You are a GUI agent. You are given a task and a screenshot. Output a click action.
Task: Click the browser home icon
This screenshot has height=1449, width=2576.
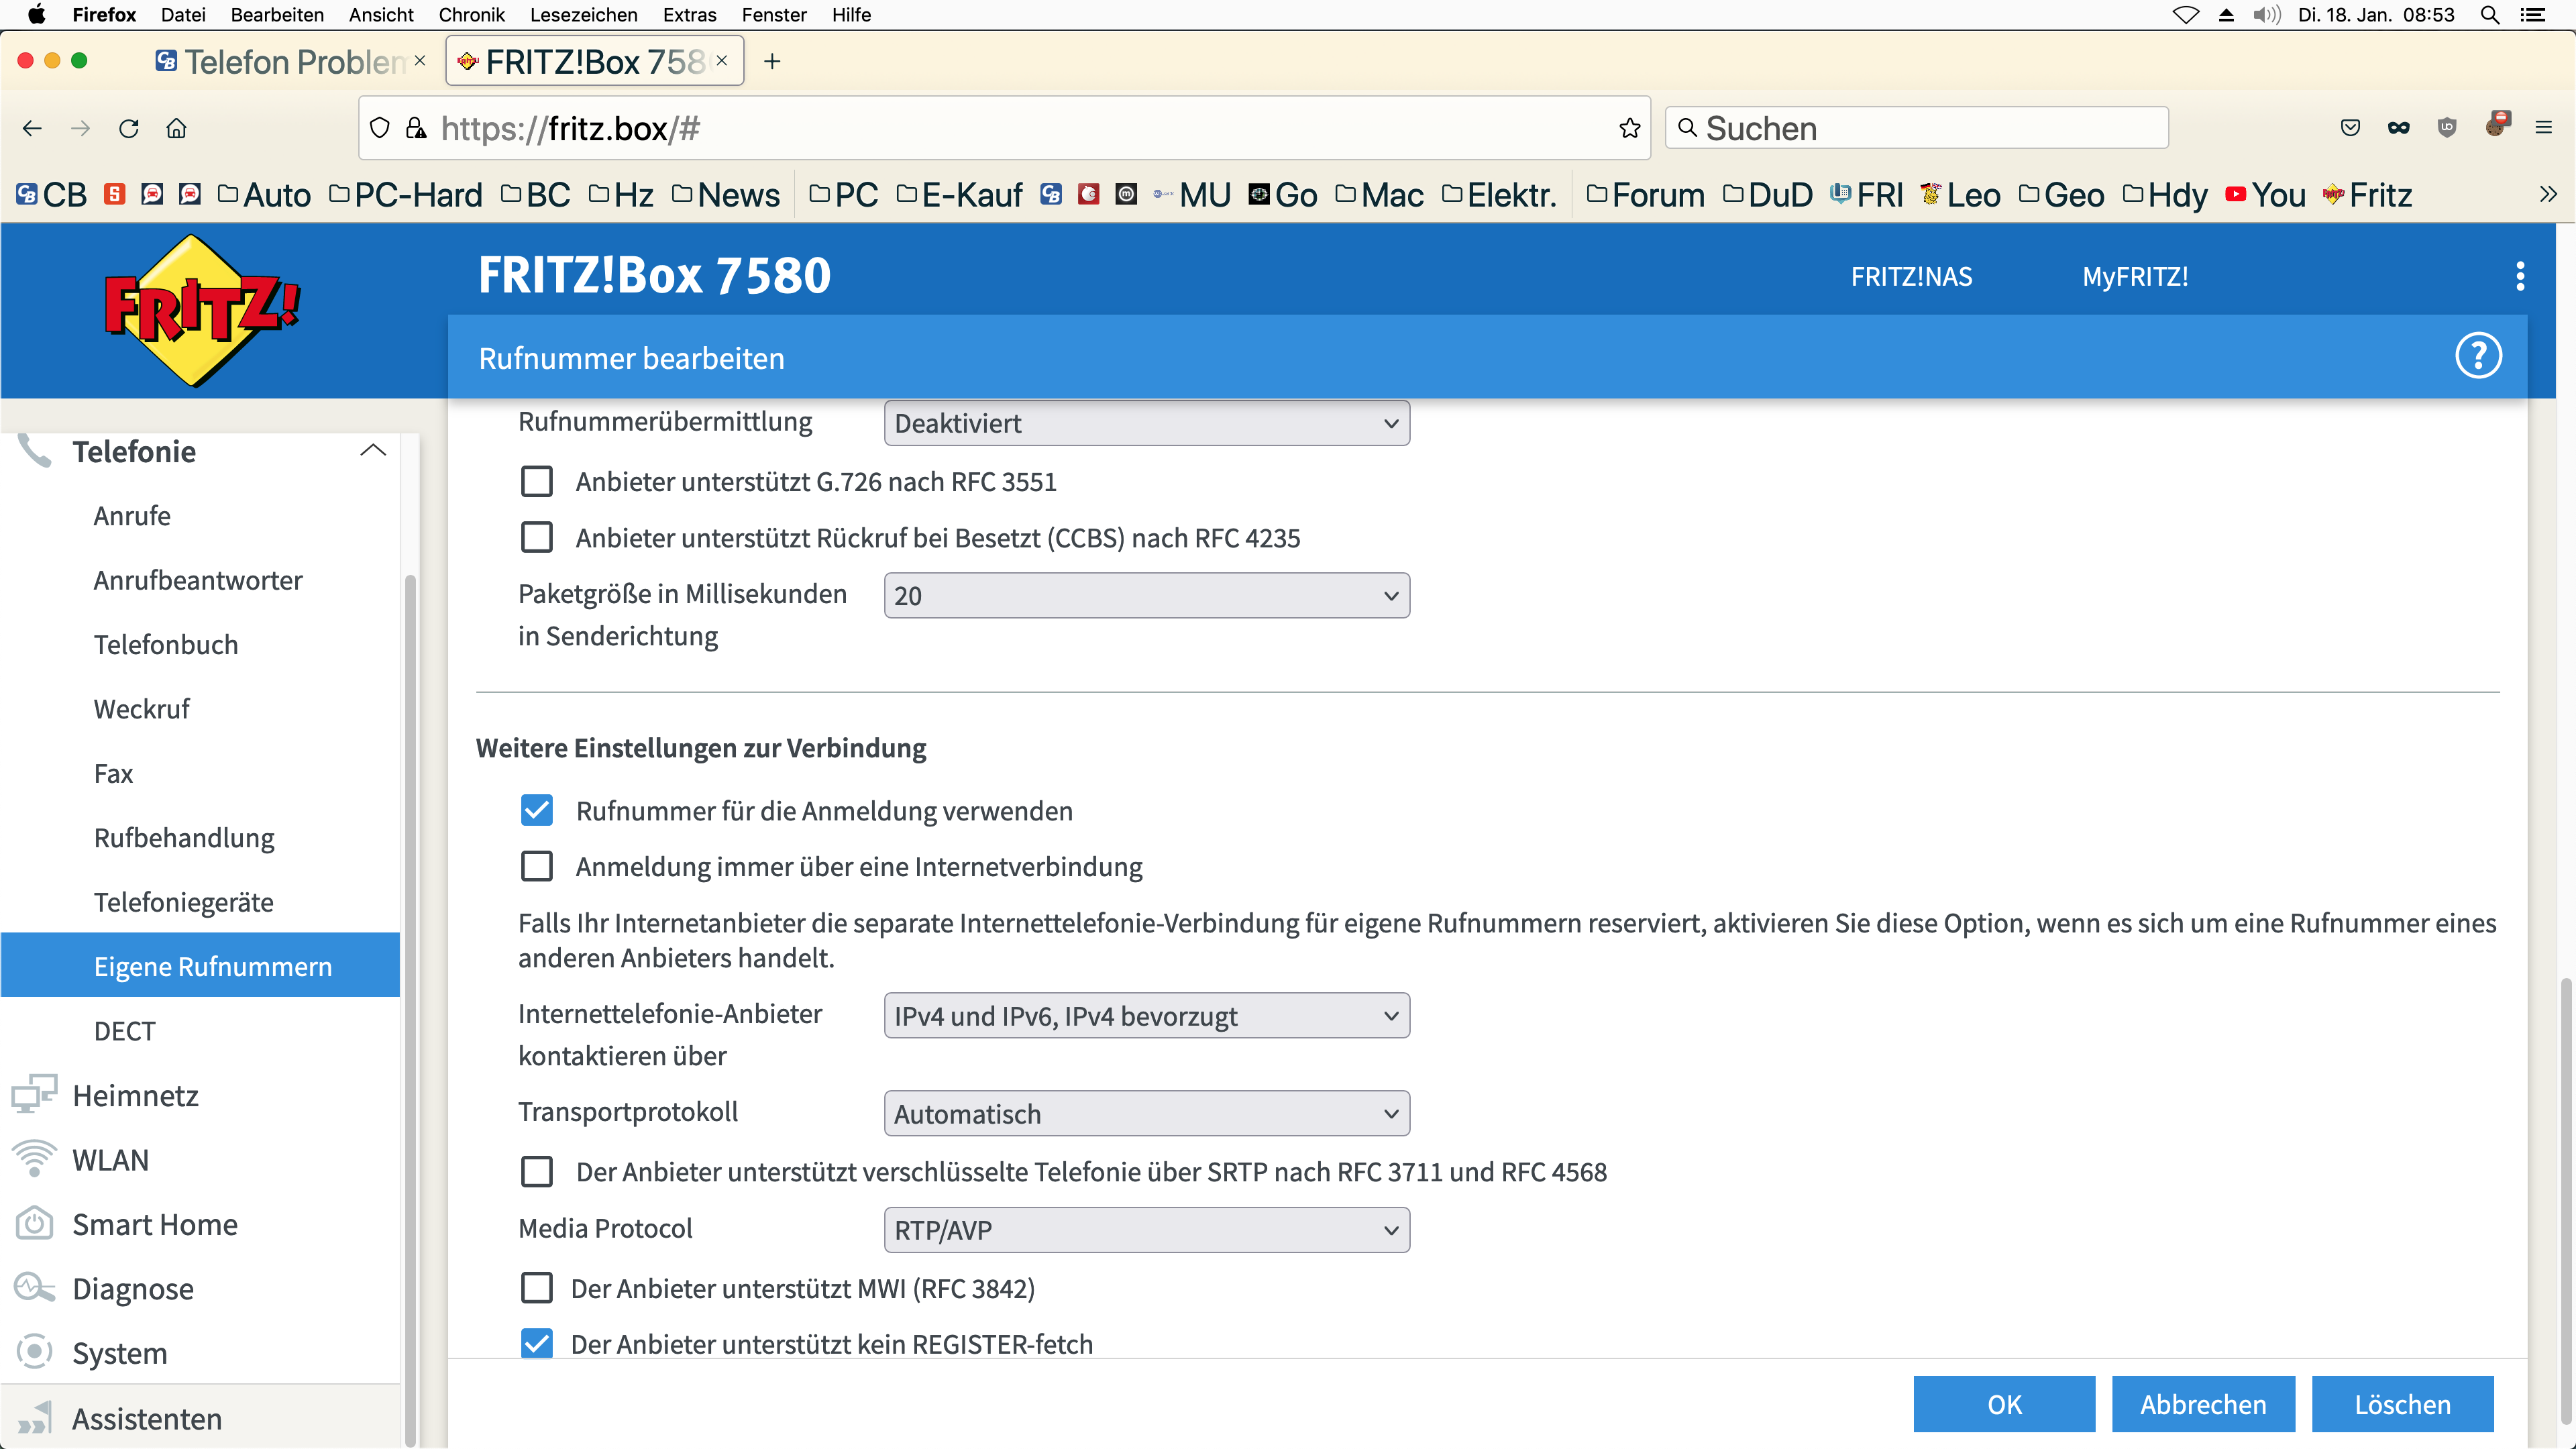(x=177, y=128)
